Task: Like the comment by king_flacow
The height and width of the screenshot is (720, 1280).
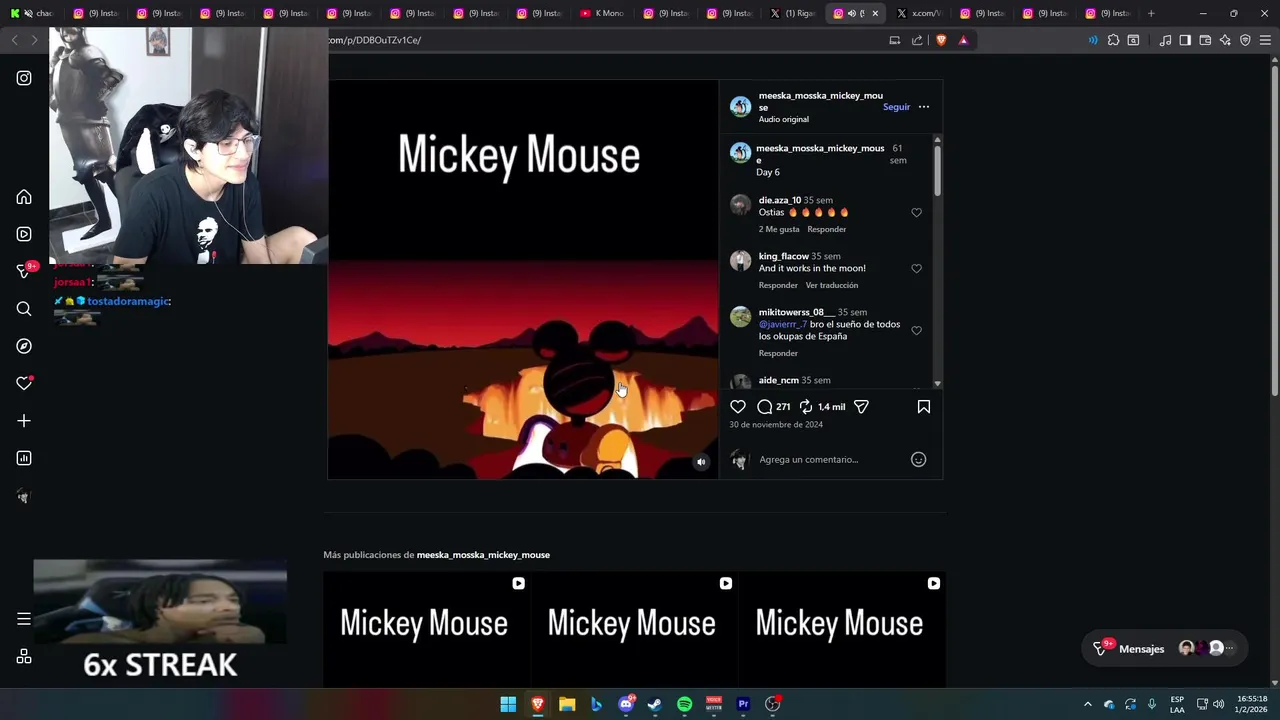Action: [916, 269]
